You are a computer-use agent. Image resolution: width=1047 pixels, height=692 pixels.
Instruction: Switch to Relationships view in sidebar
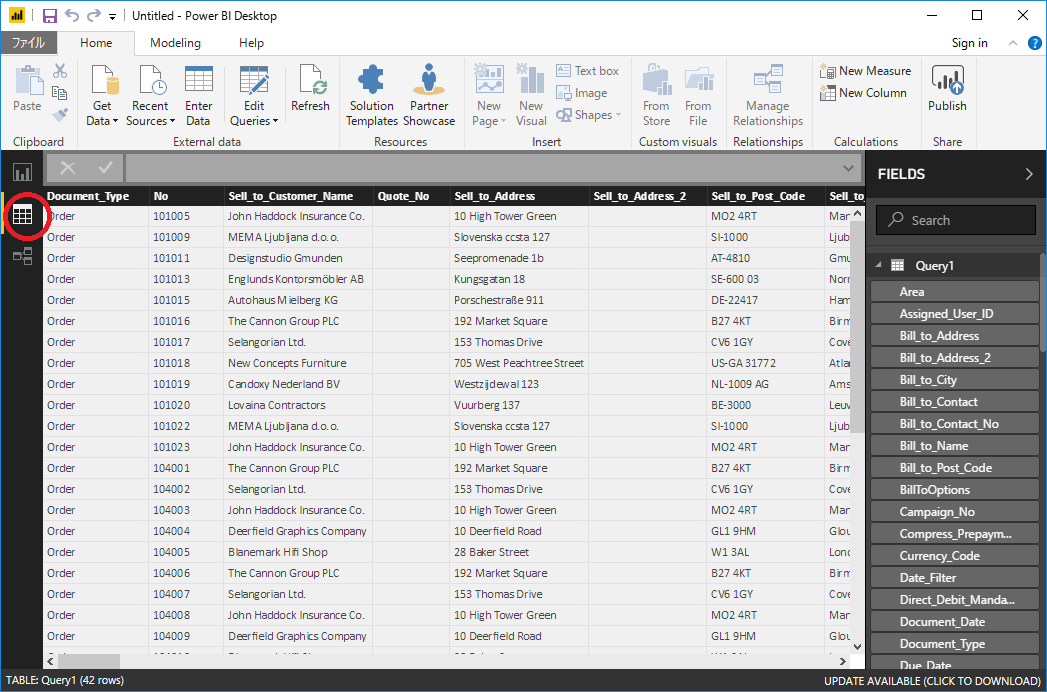coord(22,256)
